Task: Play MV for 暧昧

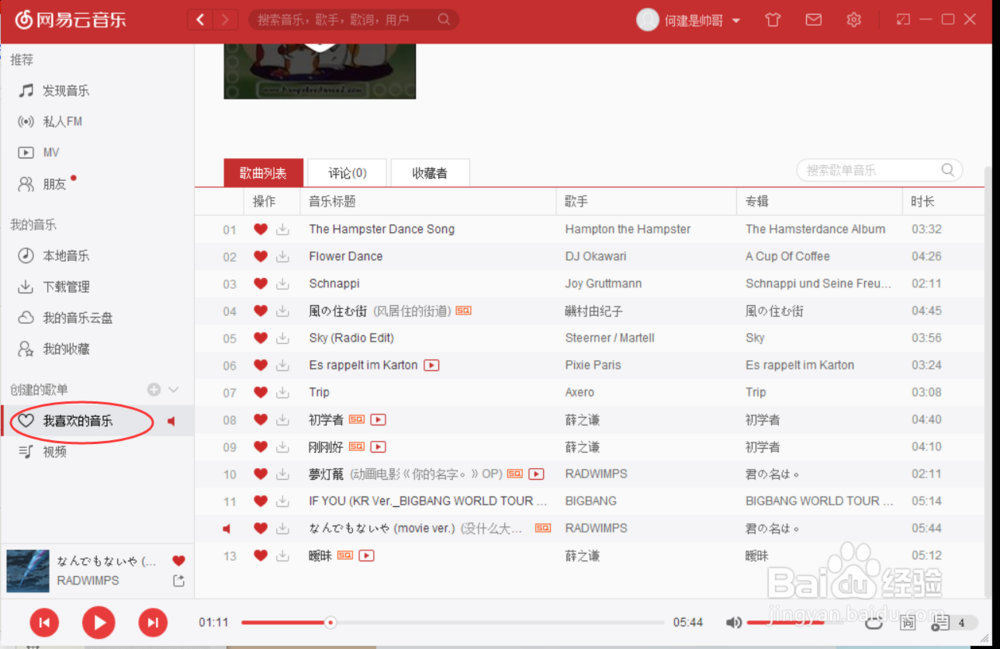Action: pos(366,556)
